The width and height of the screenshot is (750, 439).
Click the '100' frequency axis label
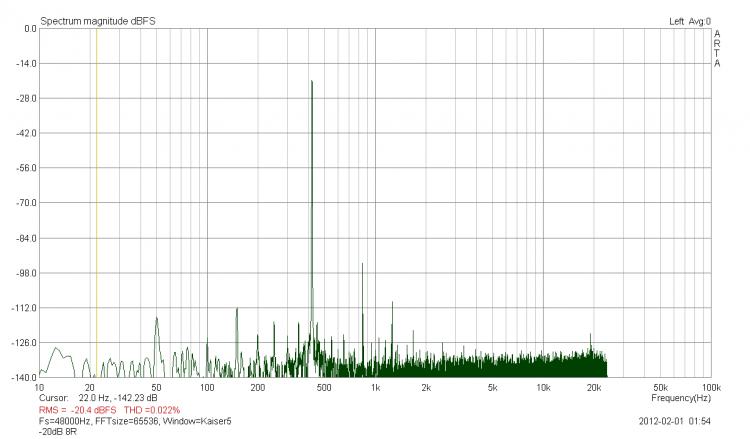tap(207, 387)
